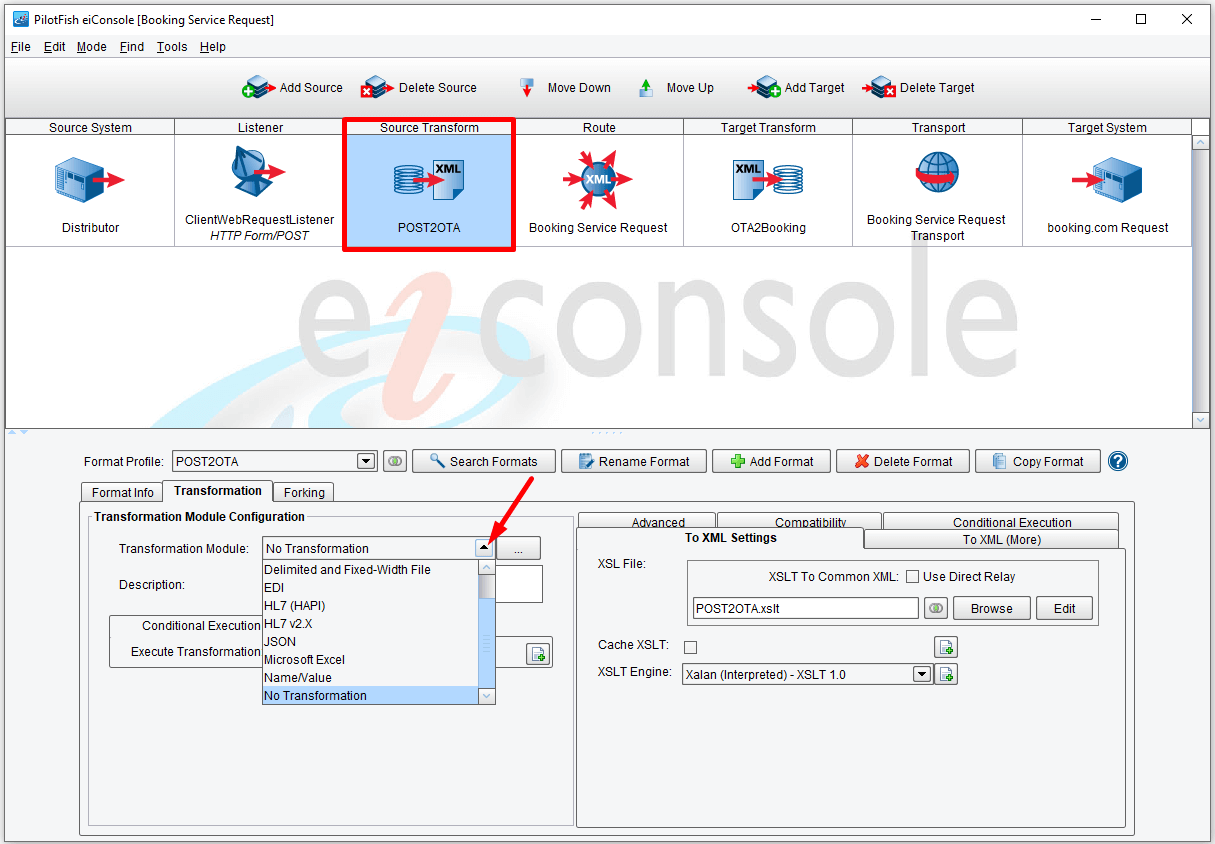Click the Browse button for XSL file
The height and width of the screenshot is (844, 1215).
[x=991, y=608]
